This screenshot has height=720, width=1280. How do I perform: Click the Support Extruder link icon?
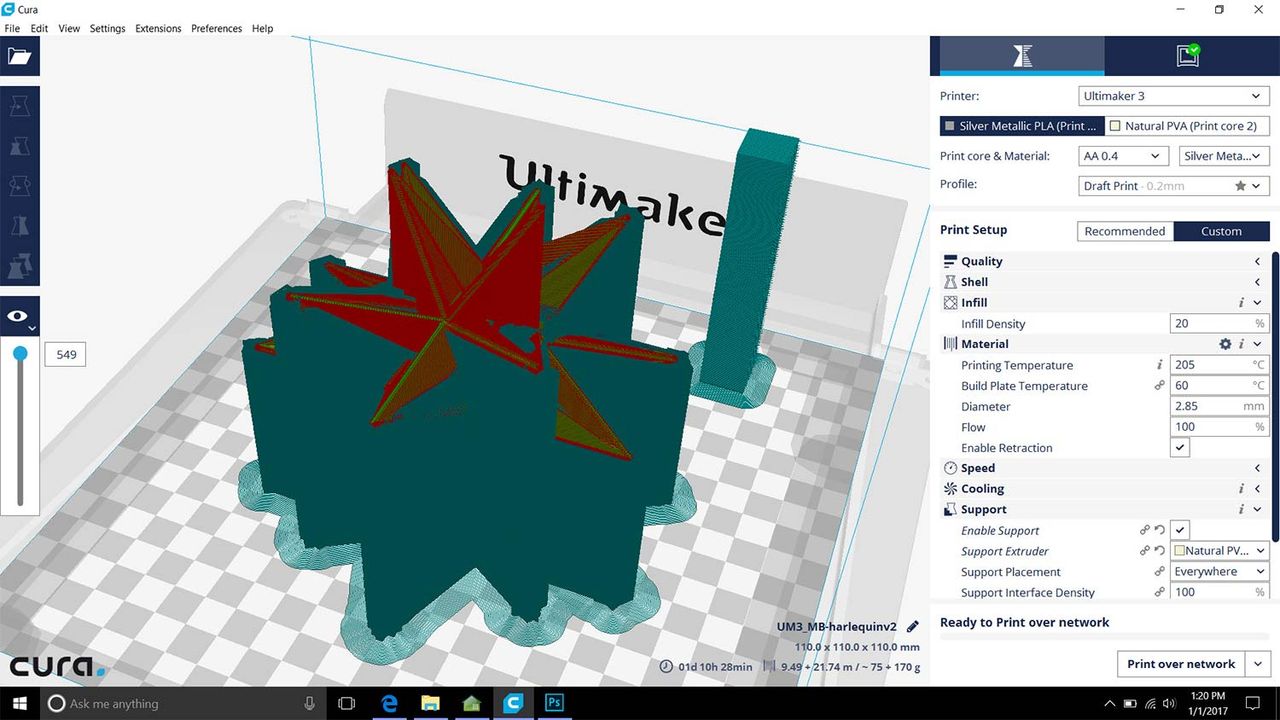(1145, 551)
